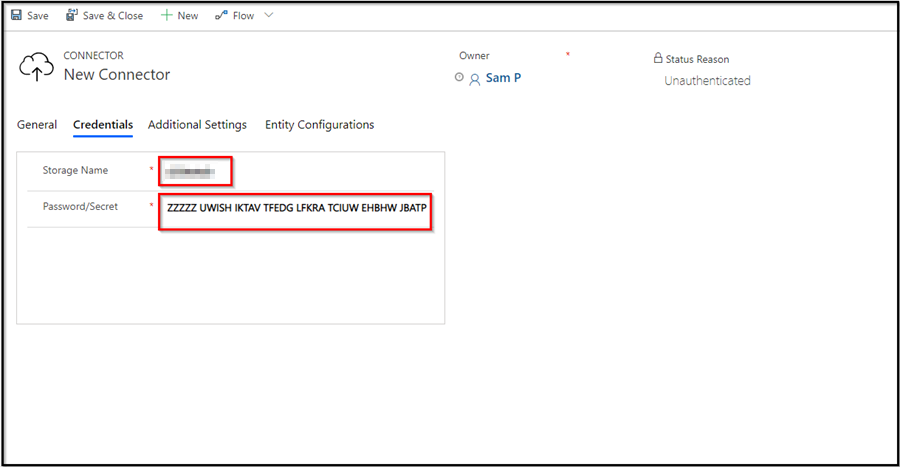Select the Credentials tab

click(x=103, y=125)
